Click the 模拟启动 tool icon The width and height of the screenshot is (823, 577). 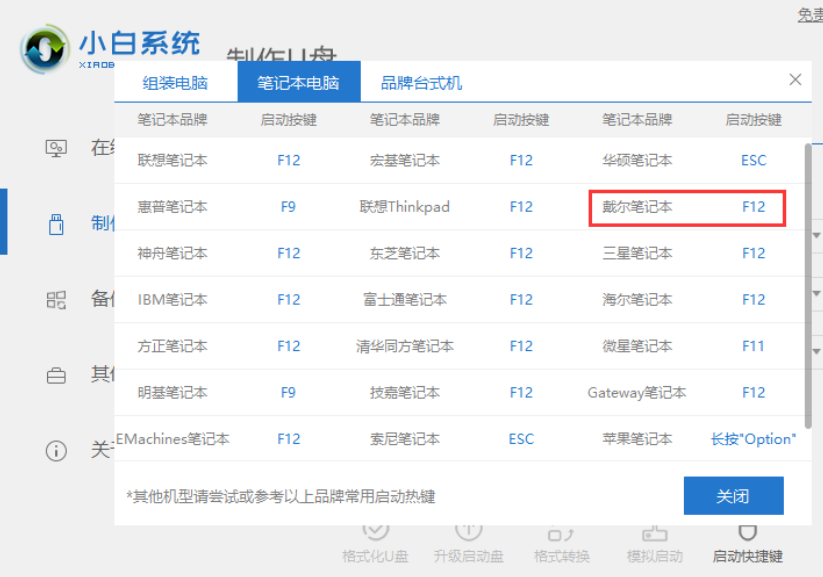point(654,532)
